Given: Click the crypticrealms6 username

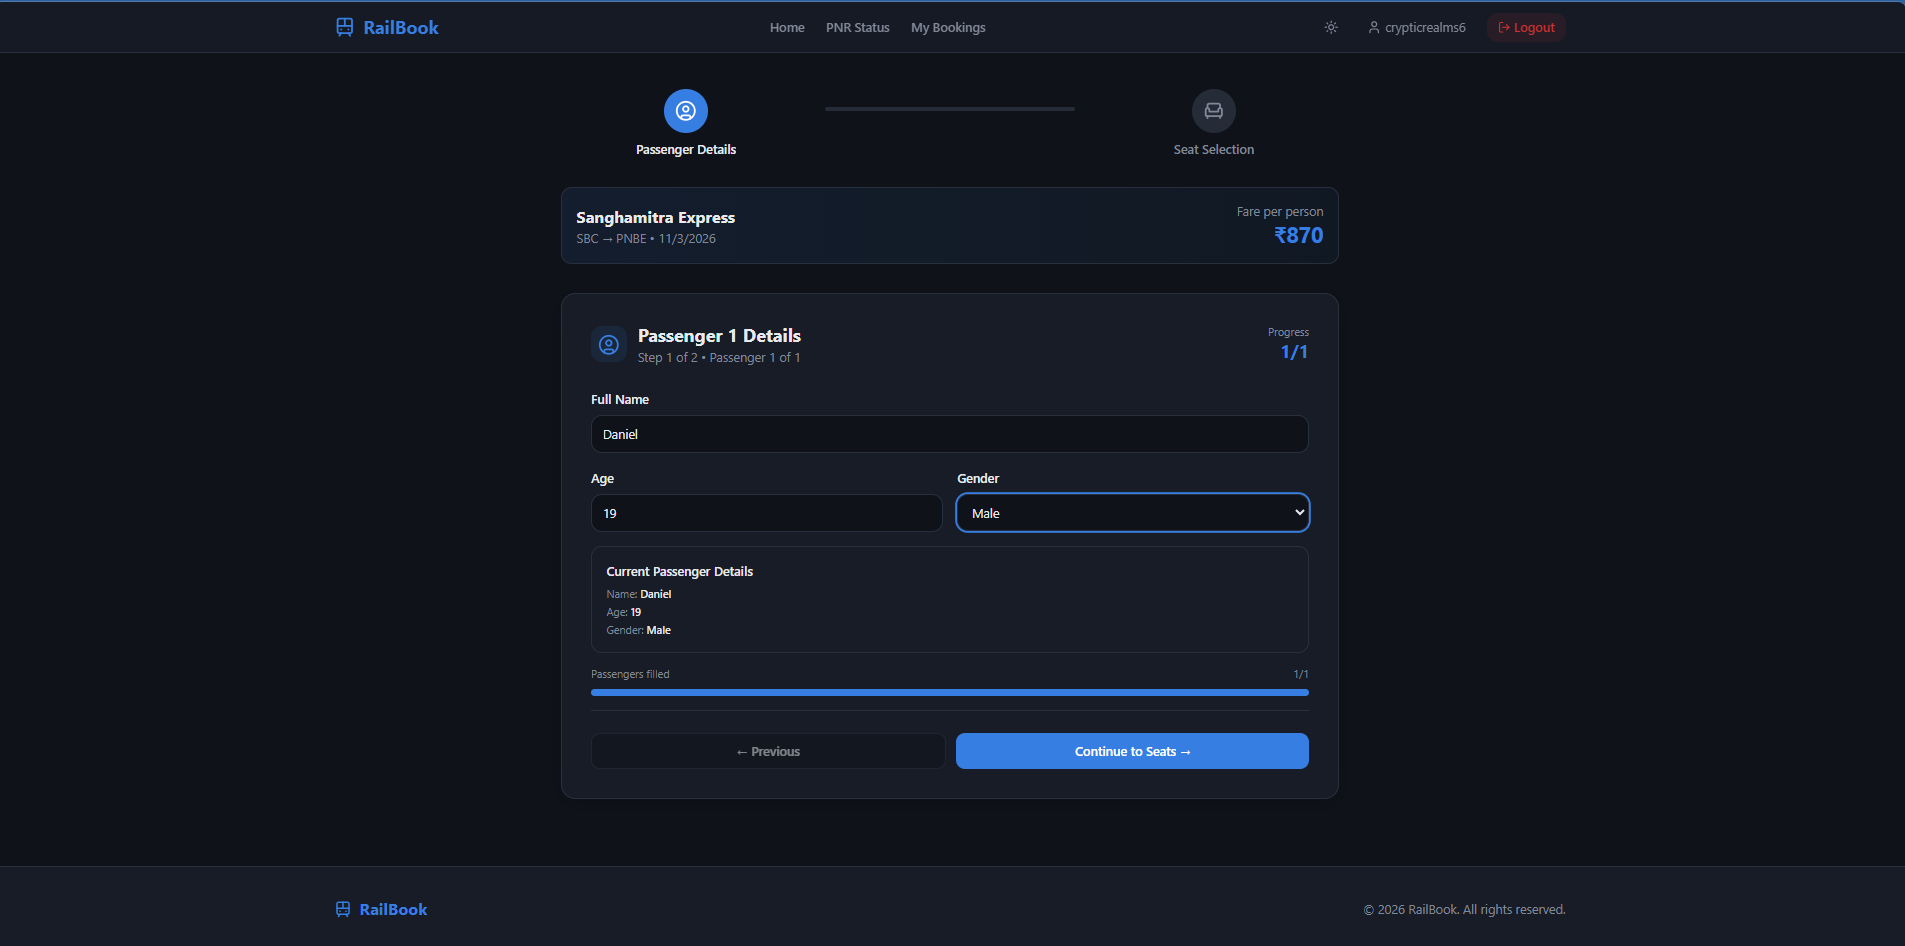Looking at the screenshot, I should click(1425, 27).
